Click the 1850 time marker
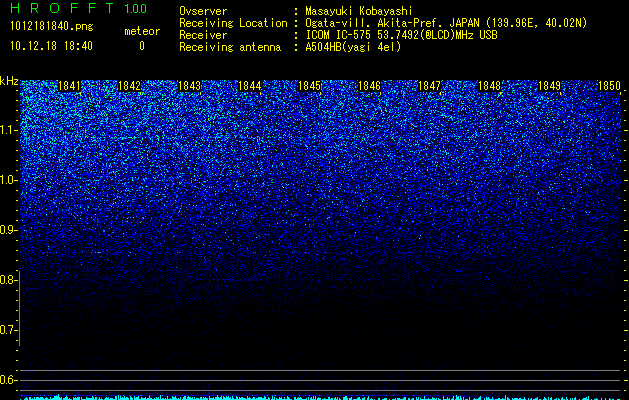This screenshot has height=400, width=629. [x=609, y=86]
